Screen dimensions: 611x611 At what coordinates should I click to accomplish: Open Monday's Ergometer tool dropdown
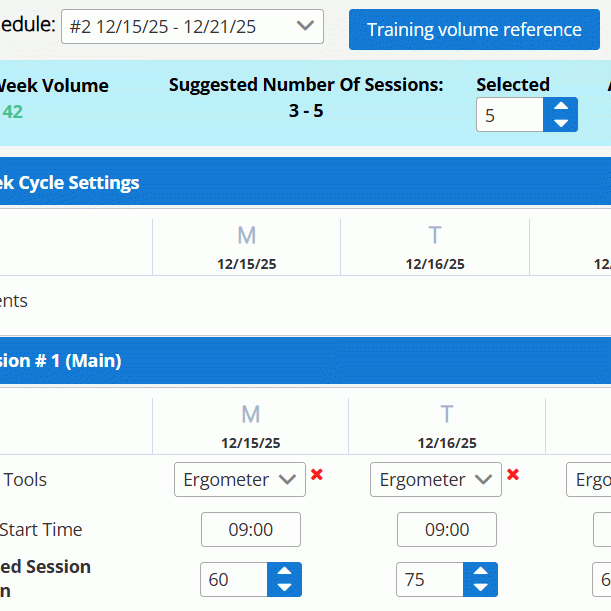click(240, 480)
